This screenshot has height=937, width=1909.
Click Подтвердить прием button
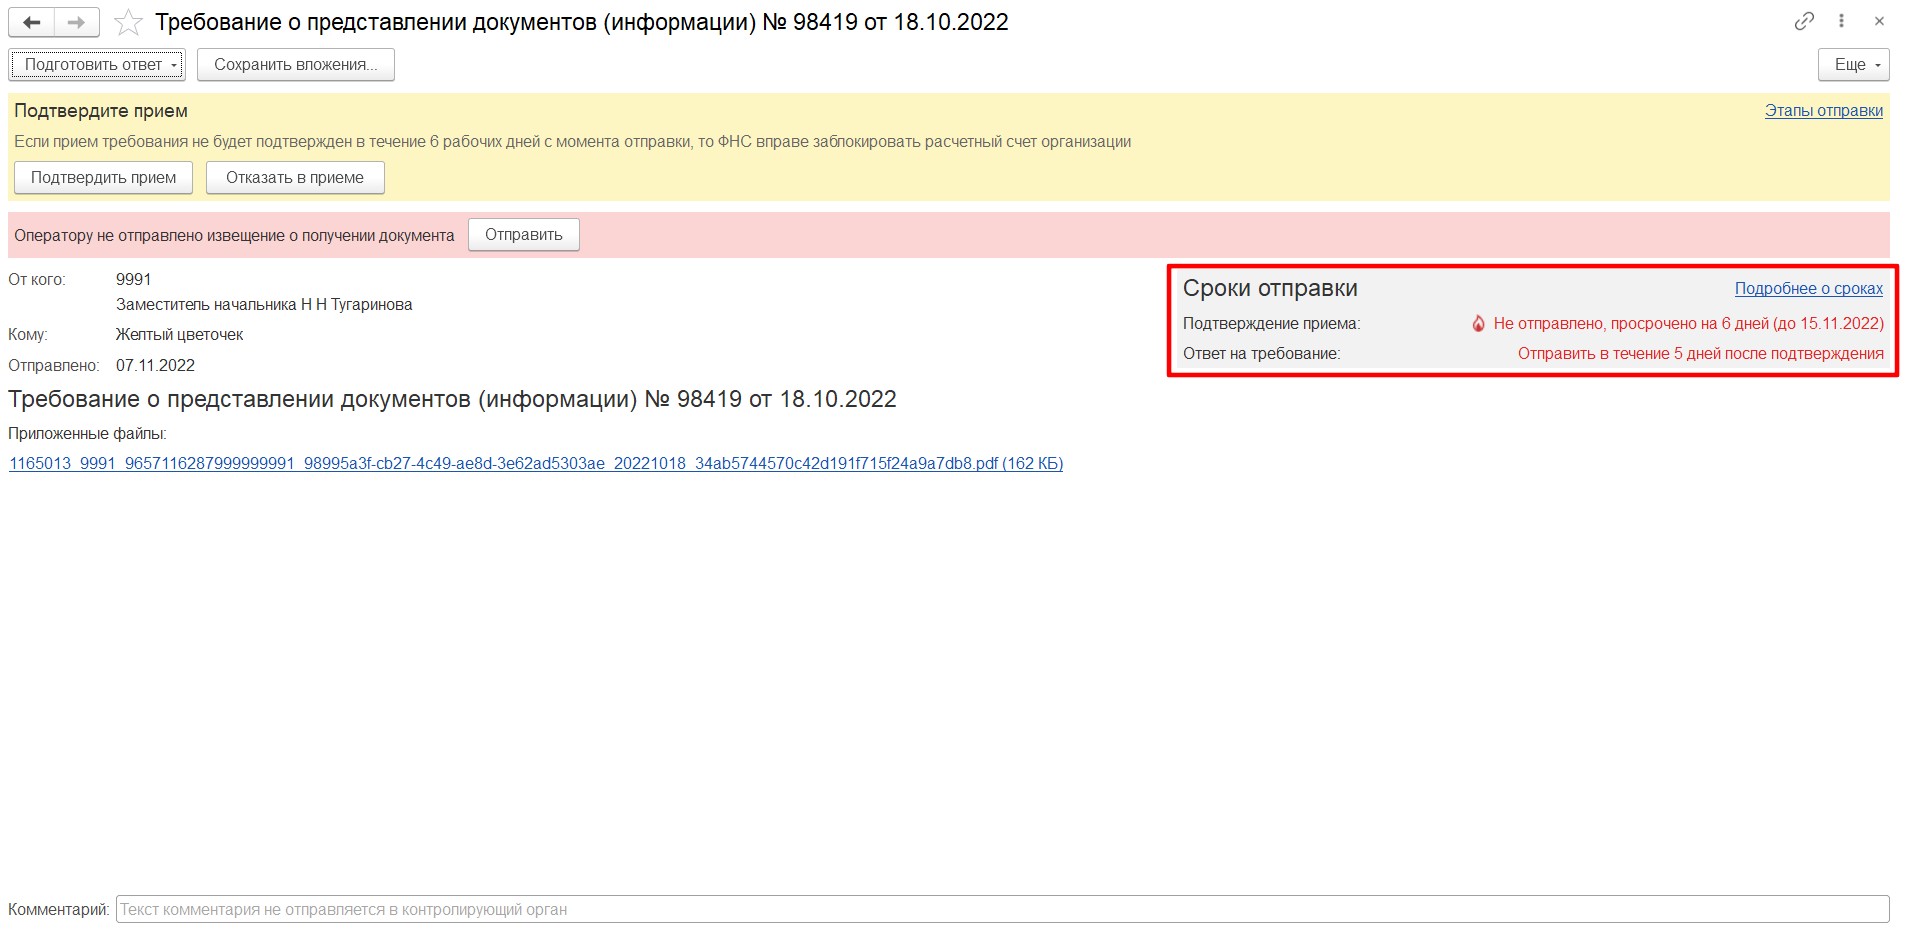point(103,178)
